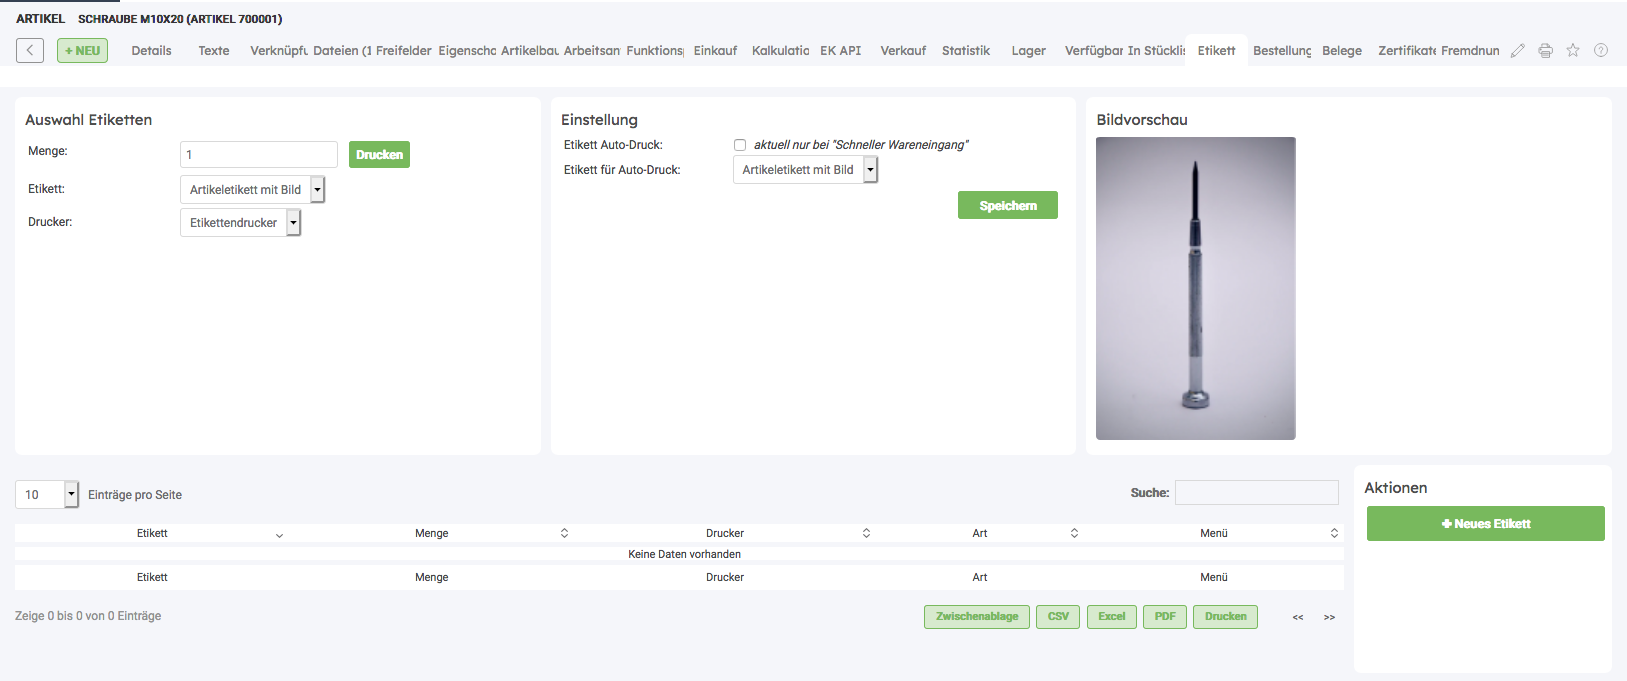The image size is (1627, 681).
Task: Go to next page with >> arrows
Action: pos(1329,617)
